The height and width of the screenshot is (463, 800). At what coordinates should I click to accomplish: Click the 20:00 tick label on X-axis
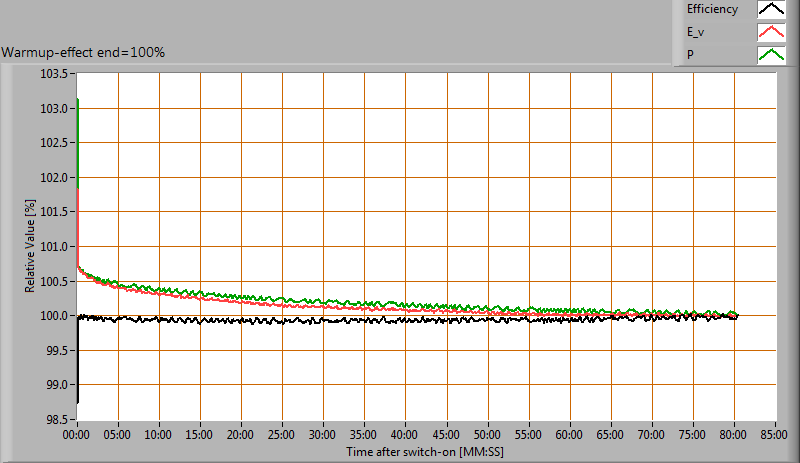point(242,436)
